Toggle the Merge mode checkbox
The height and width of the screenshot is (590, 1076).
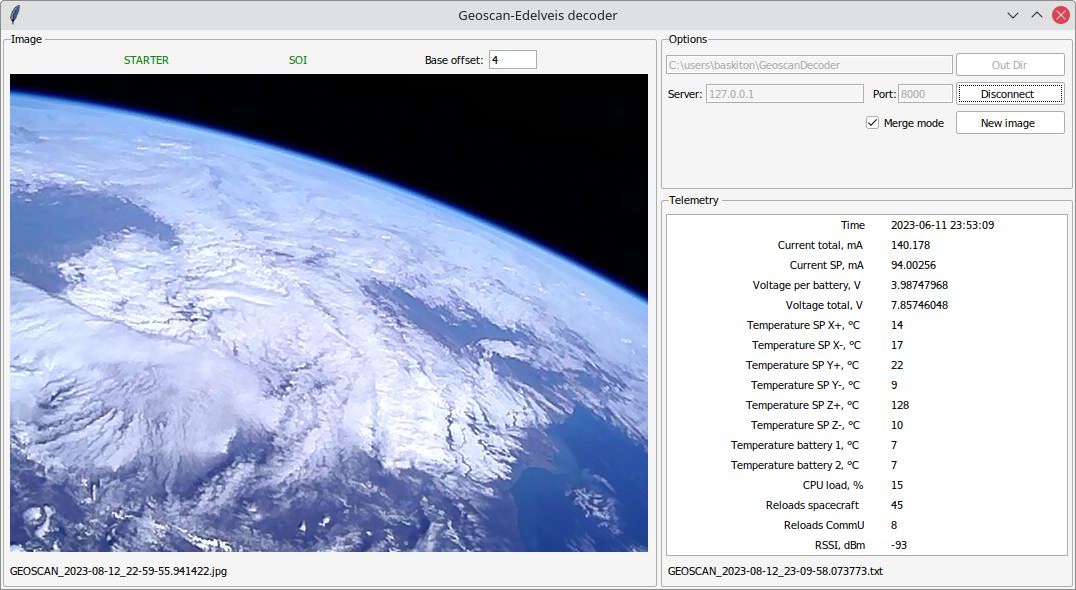[872, 123]
